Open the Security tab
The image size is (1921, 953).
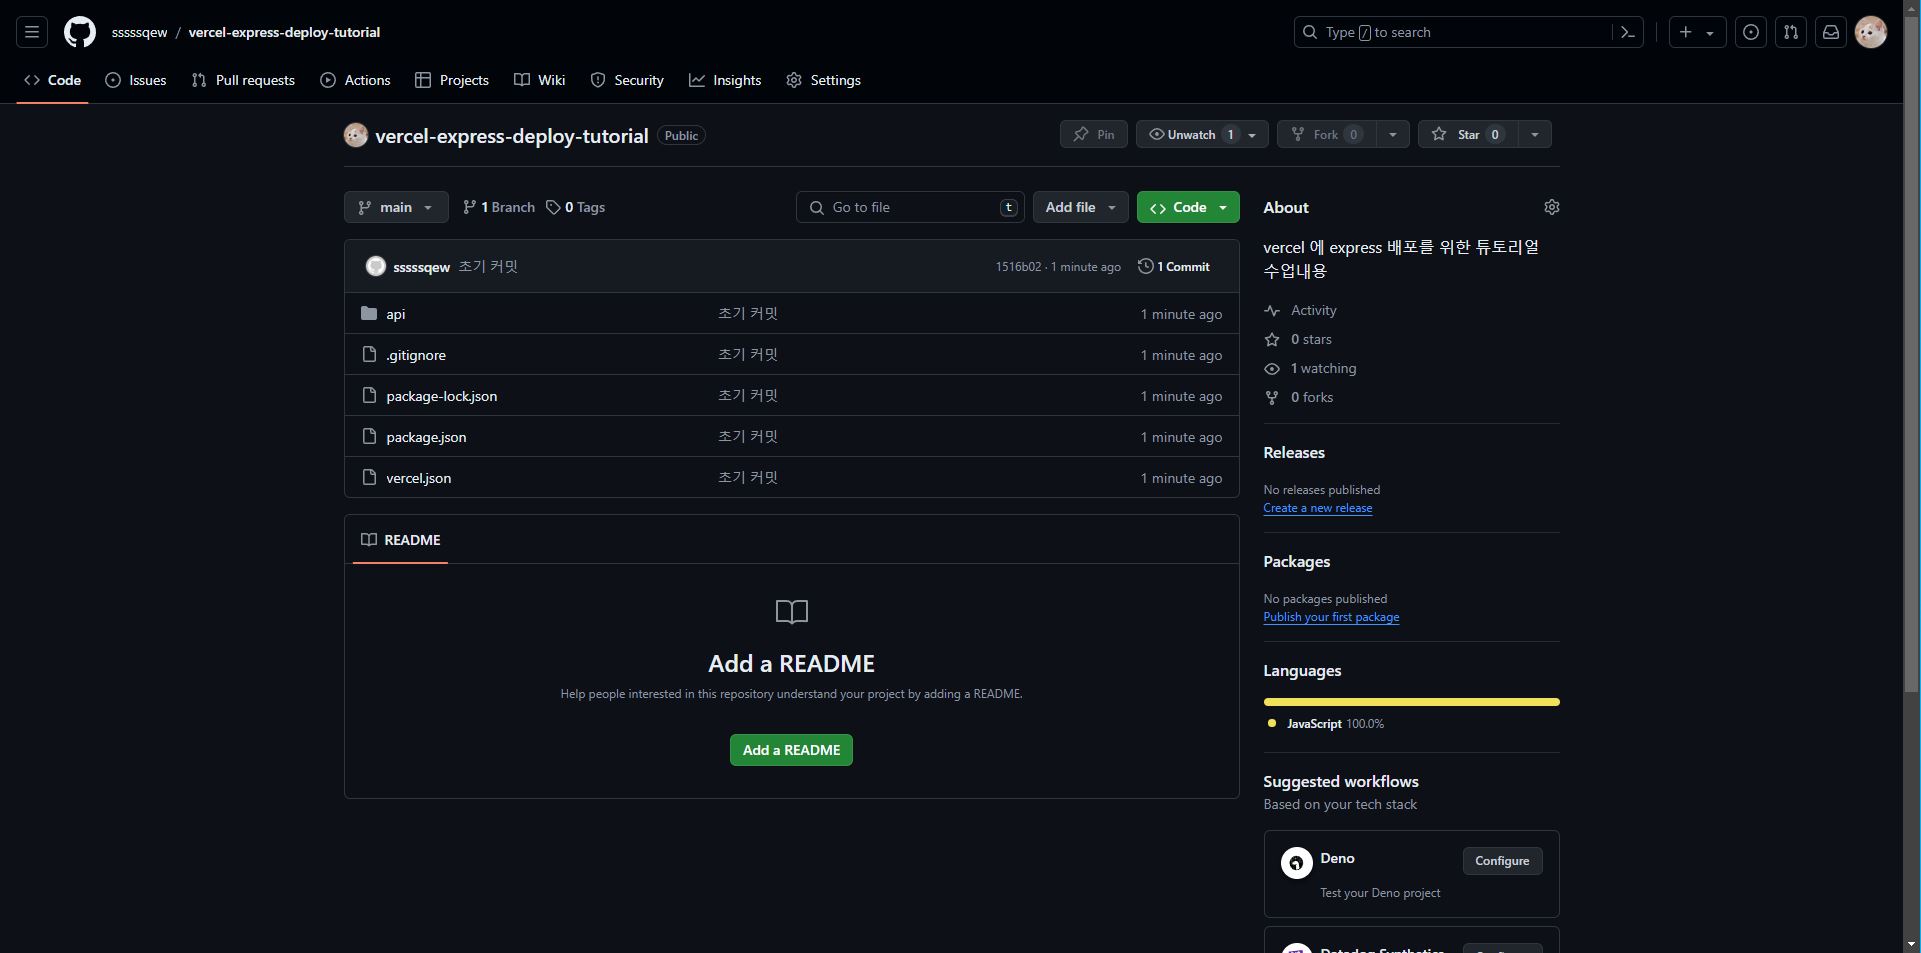(627, 80)
